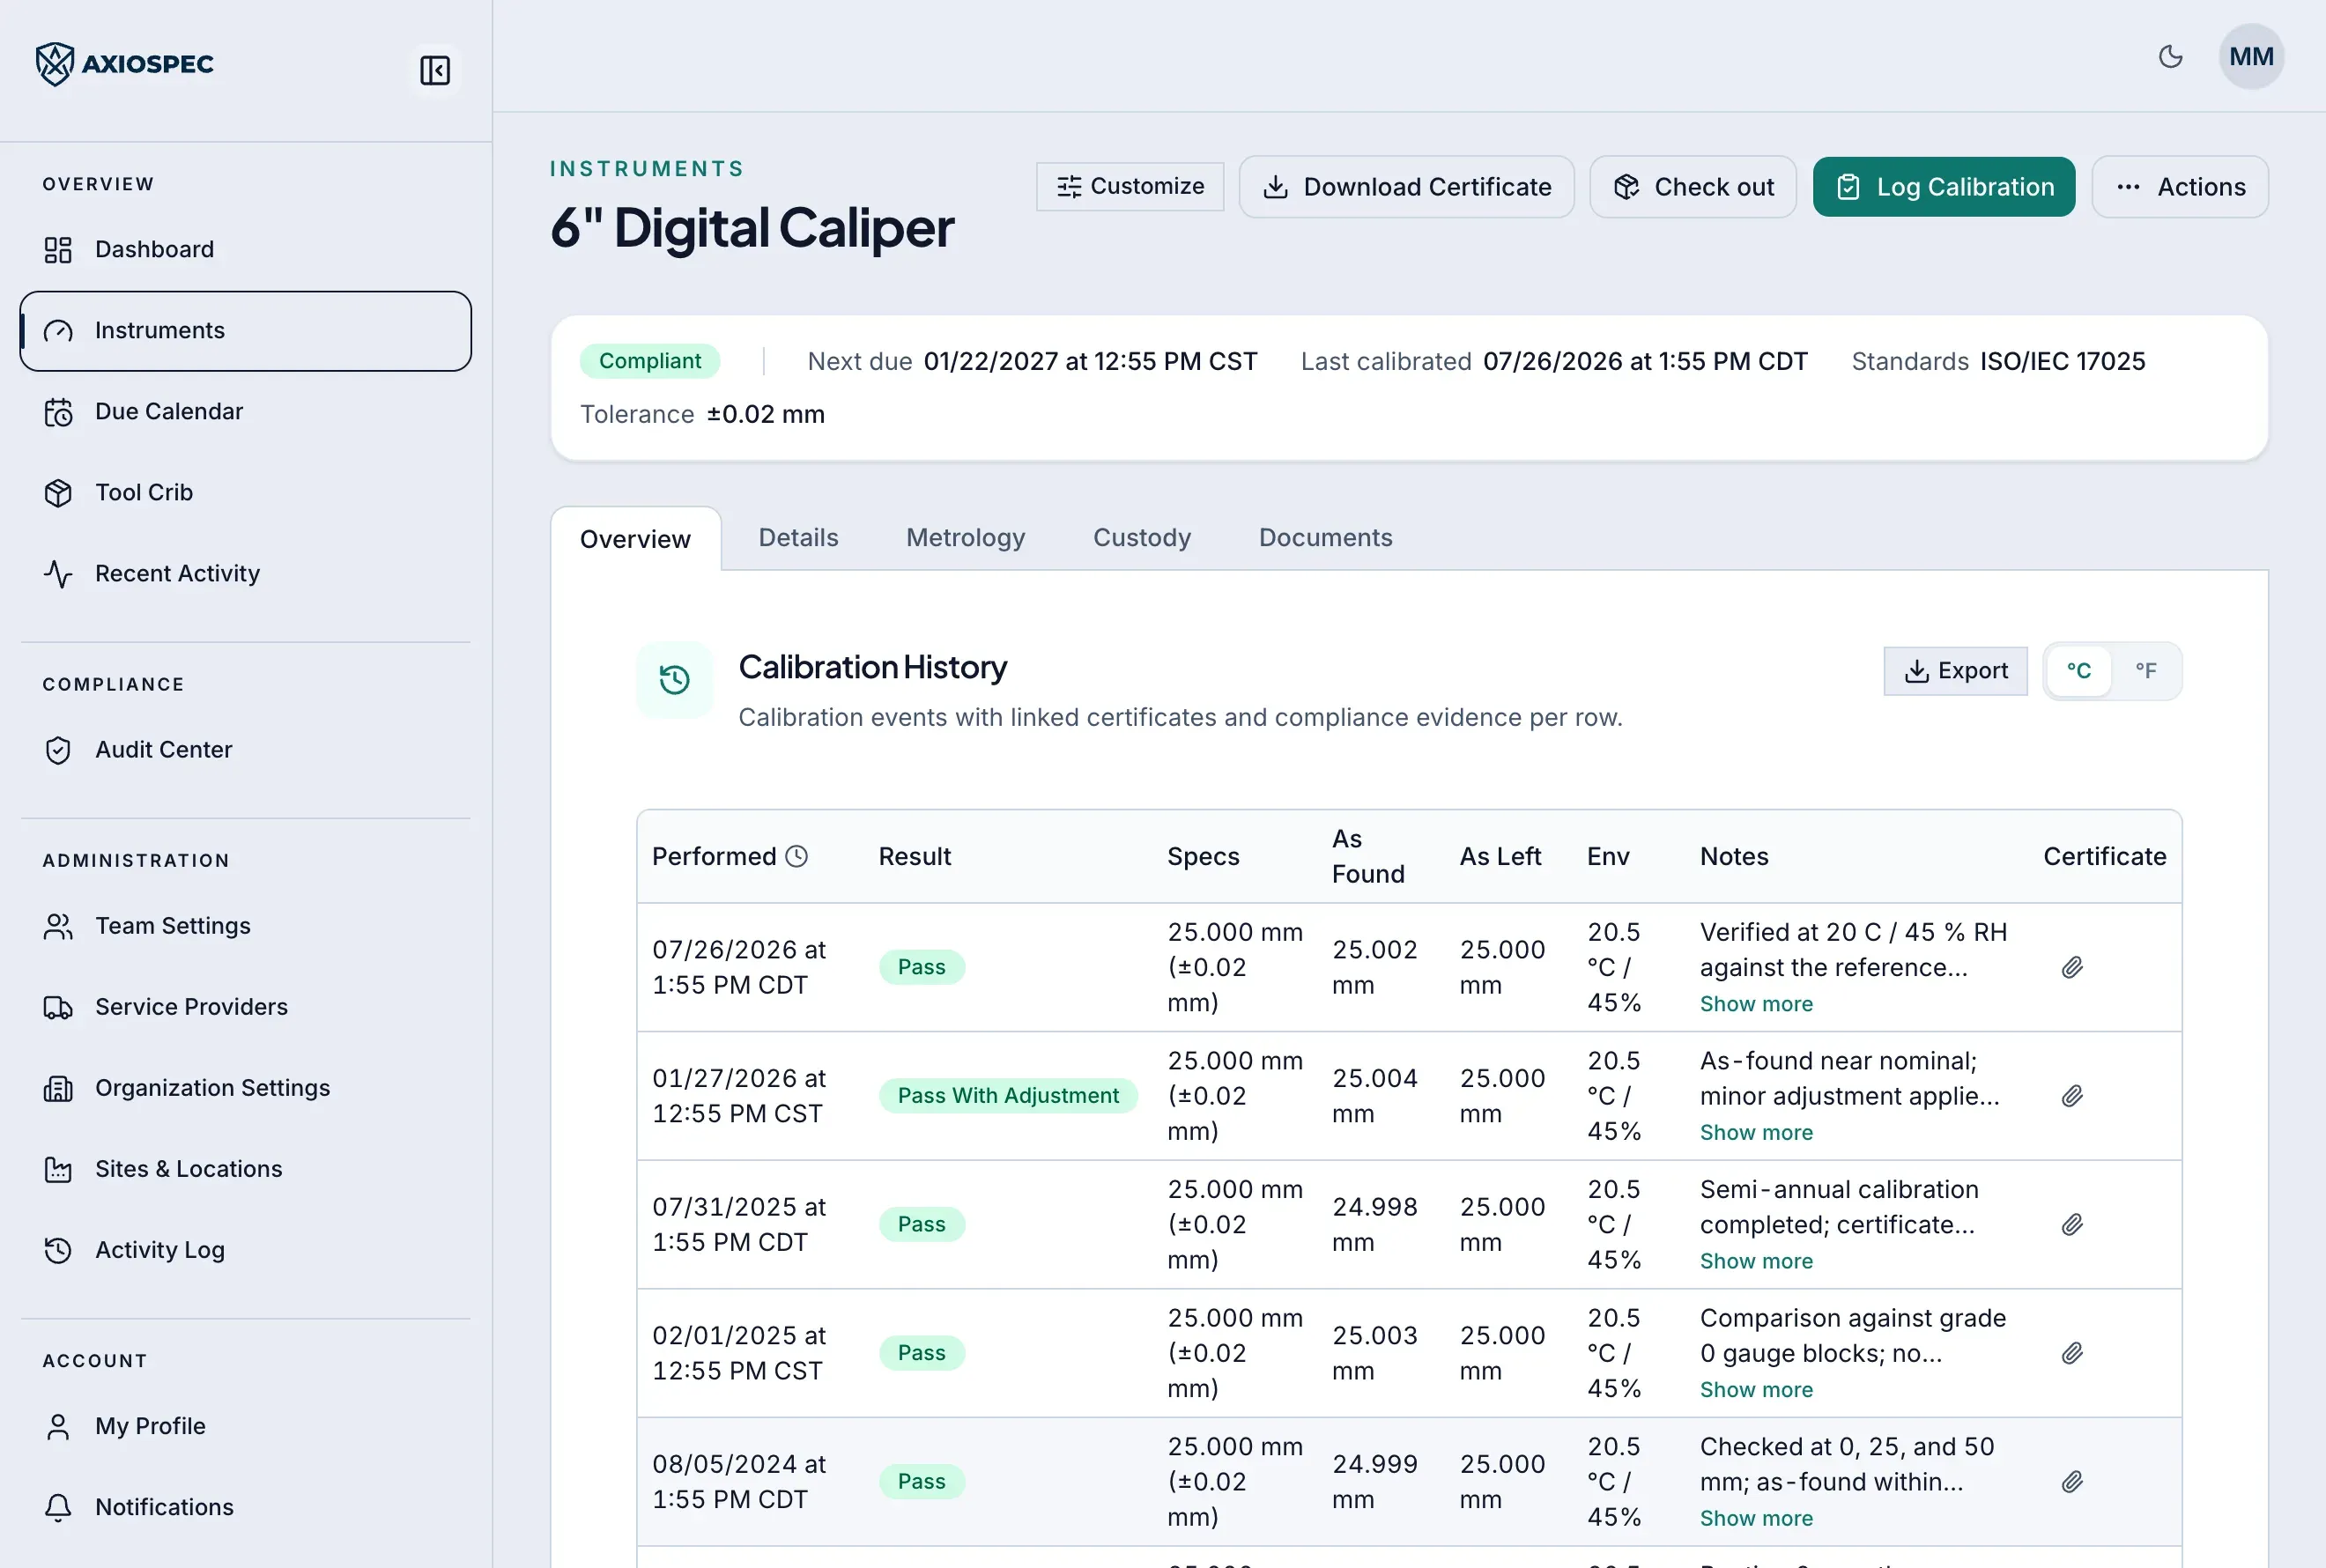Click the '25.003 mm' As Found value

click(x=1375, y=1353)
